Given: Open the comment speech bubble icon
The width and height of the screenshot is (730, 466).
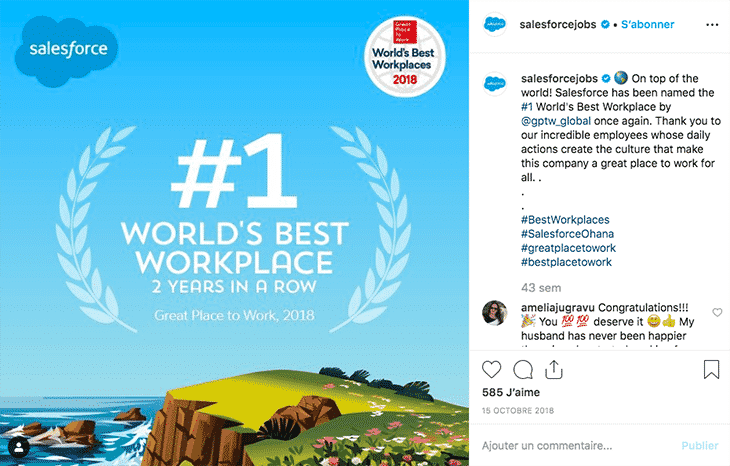Looking at the screenshot, I should pyautogui.click(x=523, y=370).
